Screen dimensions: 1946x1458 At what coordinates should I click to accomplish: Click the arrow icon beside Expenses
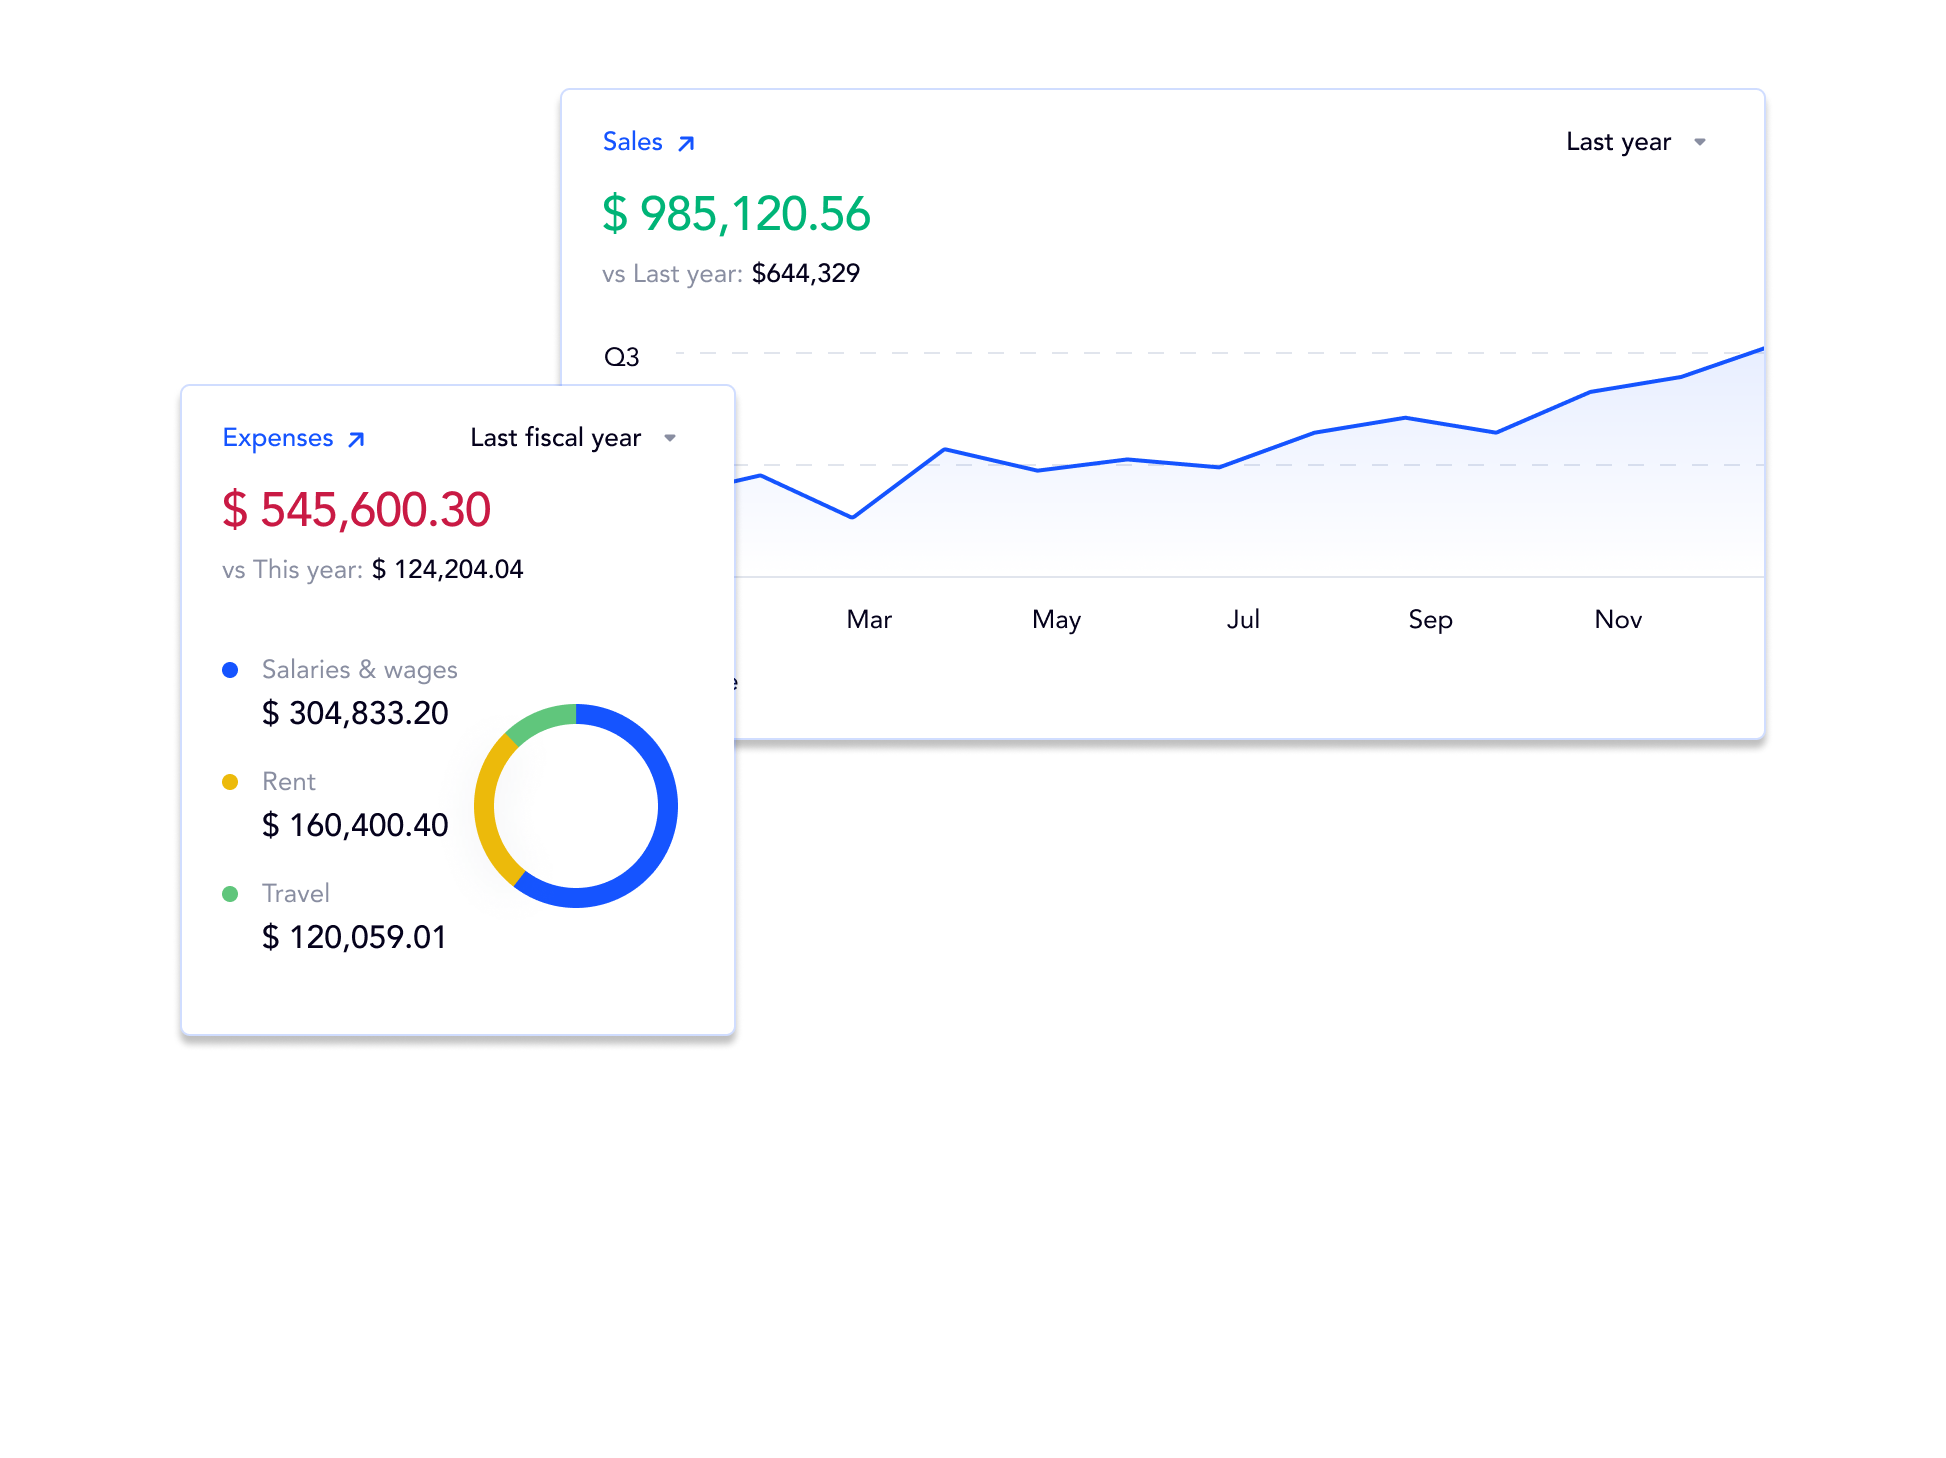tap(356, 439)
